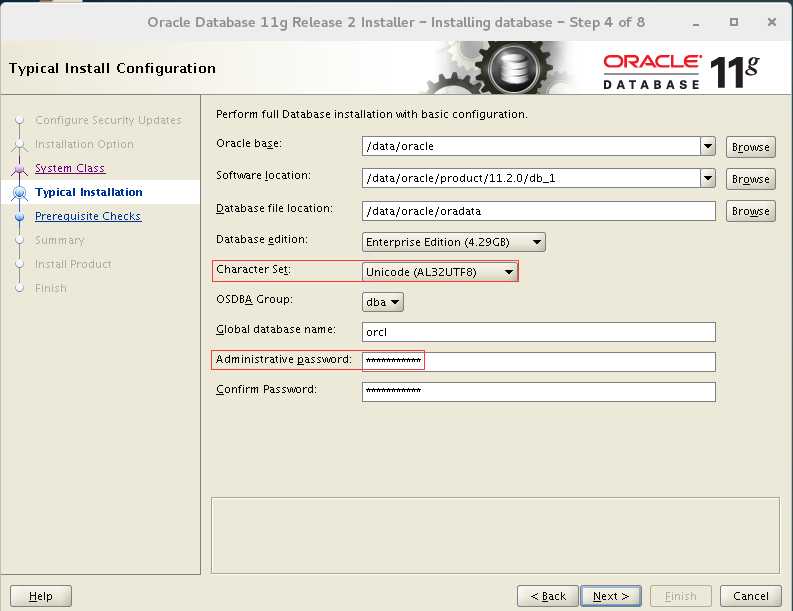This screenshot has height=611, width=793.
Task: Focus the Database file location field
Action: (539, 211)
